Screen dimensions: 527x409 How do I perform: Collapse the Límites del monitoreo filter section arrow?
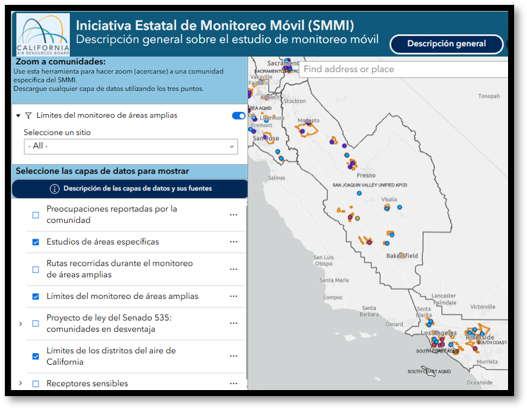point(18,116)
